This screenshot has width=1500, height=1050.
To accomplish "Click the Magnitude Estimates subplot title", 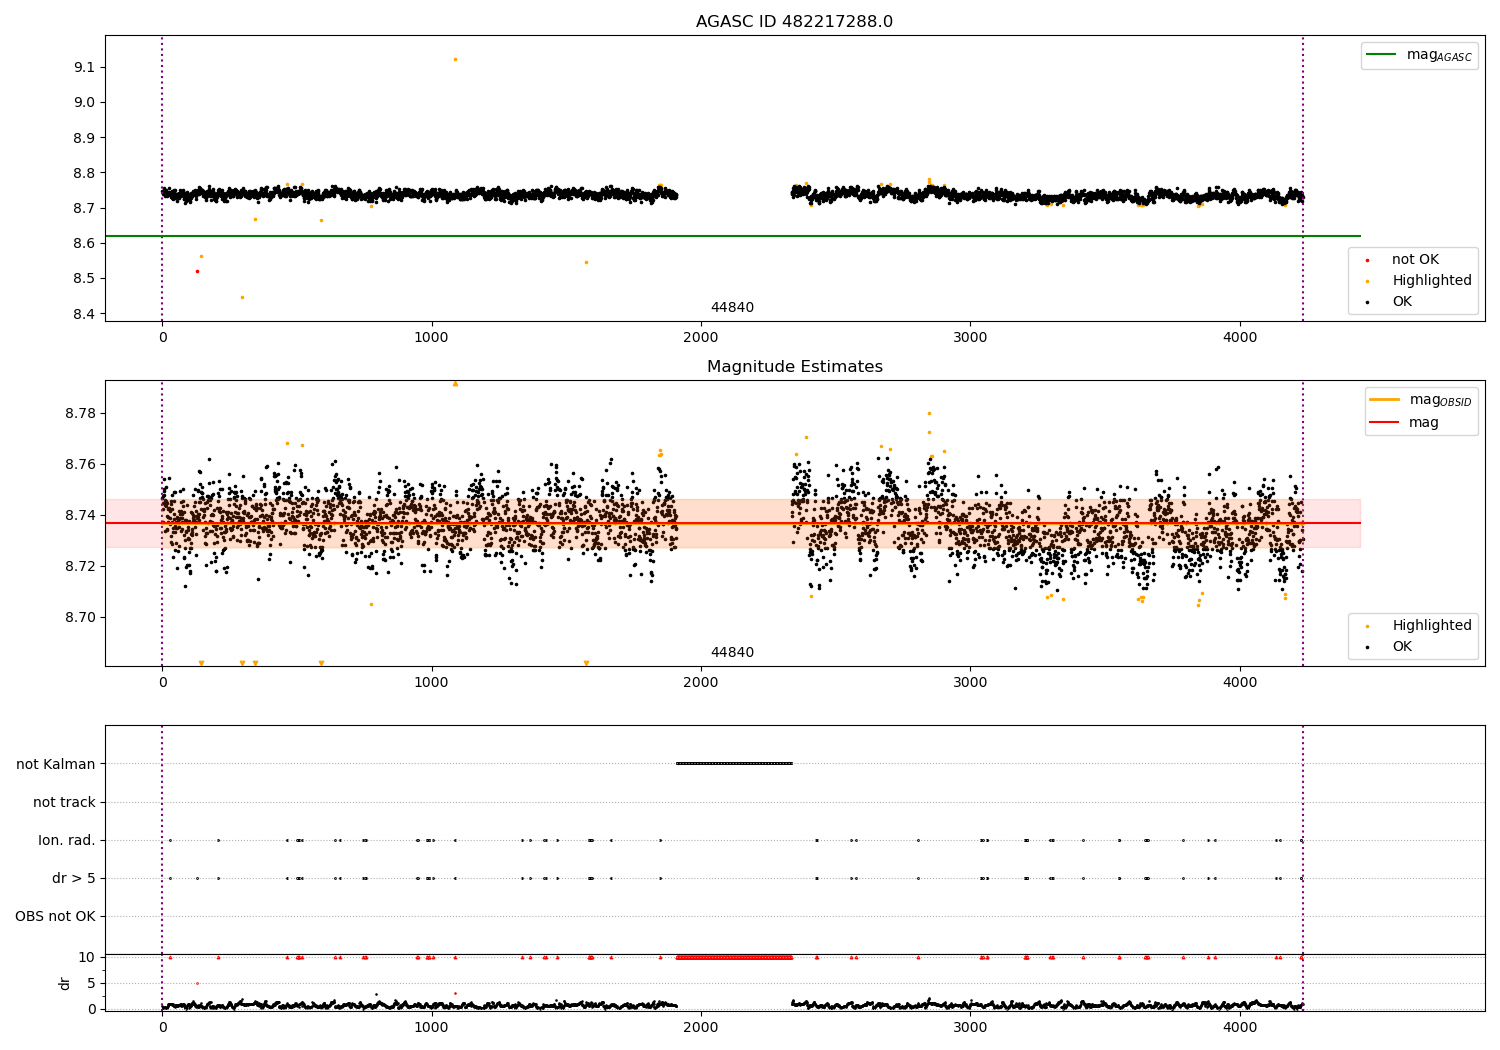I will 795,367.
